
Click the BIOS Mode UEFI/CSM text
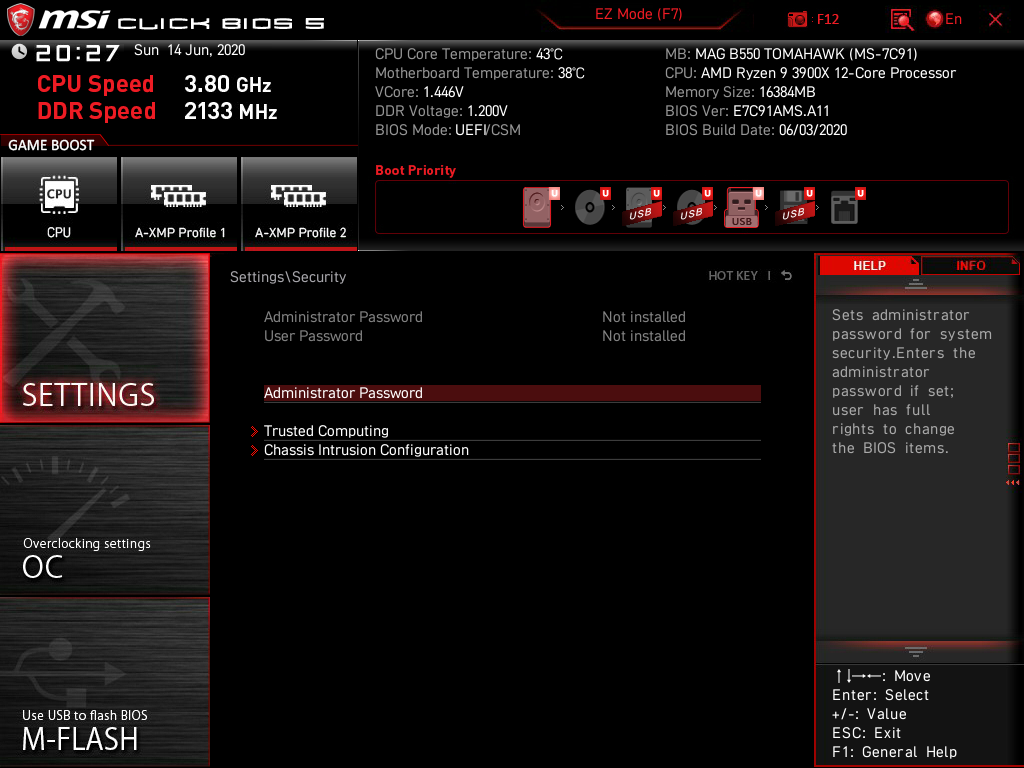448,130
